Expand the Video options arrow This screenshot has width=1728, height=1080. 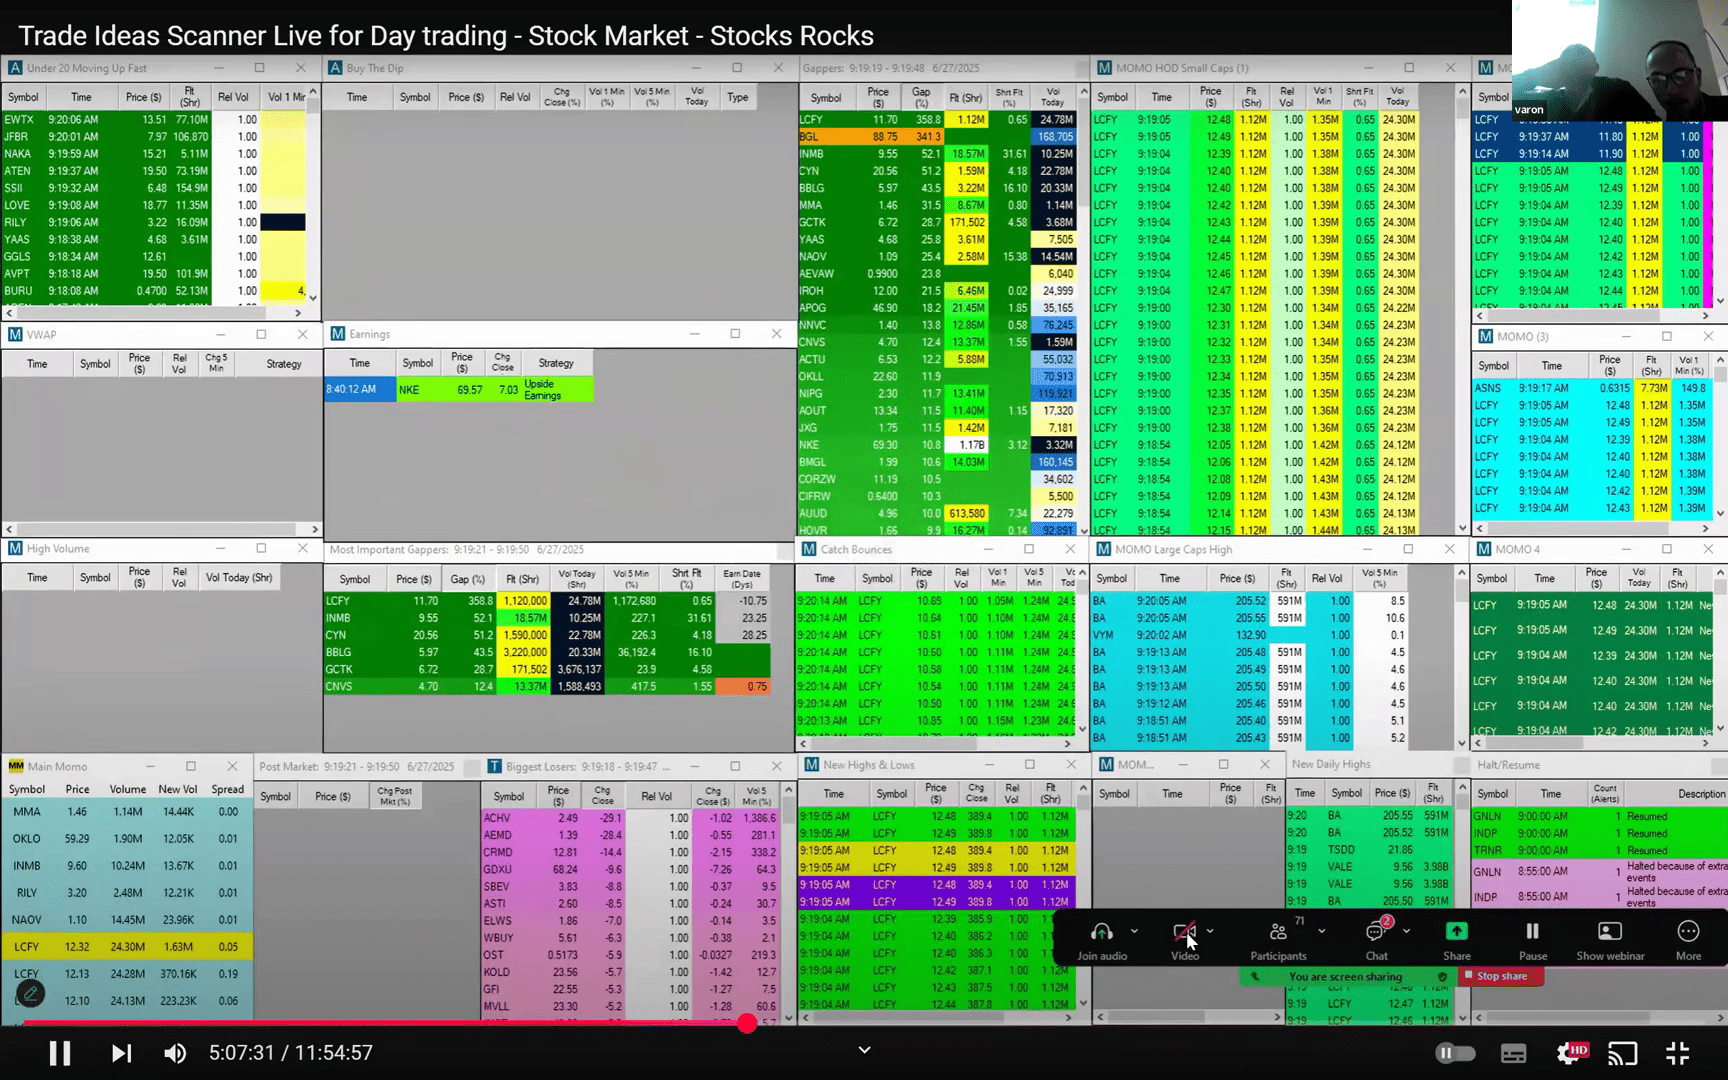click(x=1210, y=931)
